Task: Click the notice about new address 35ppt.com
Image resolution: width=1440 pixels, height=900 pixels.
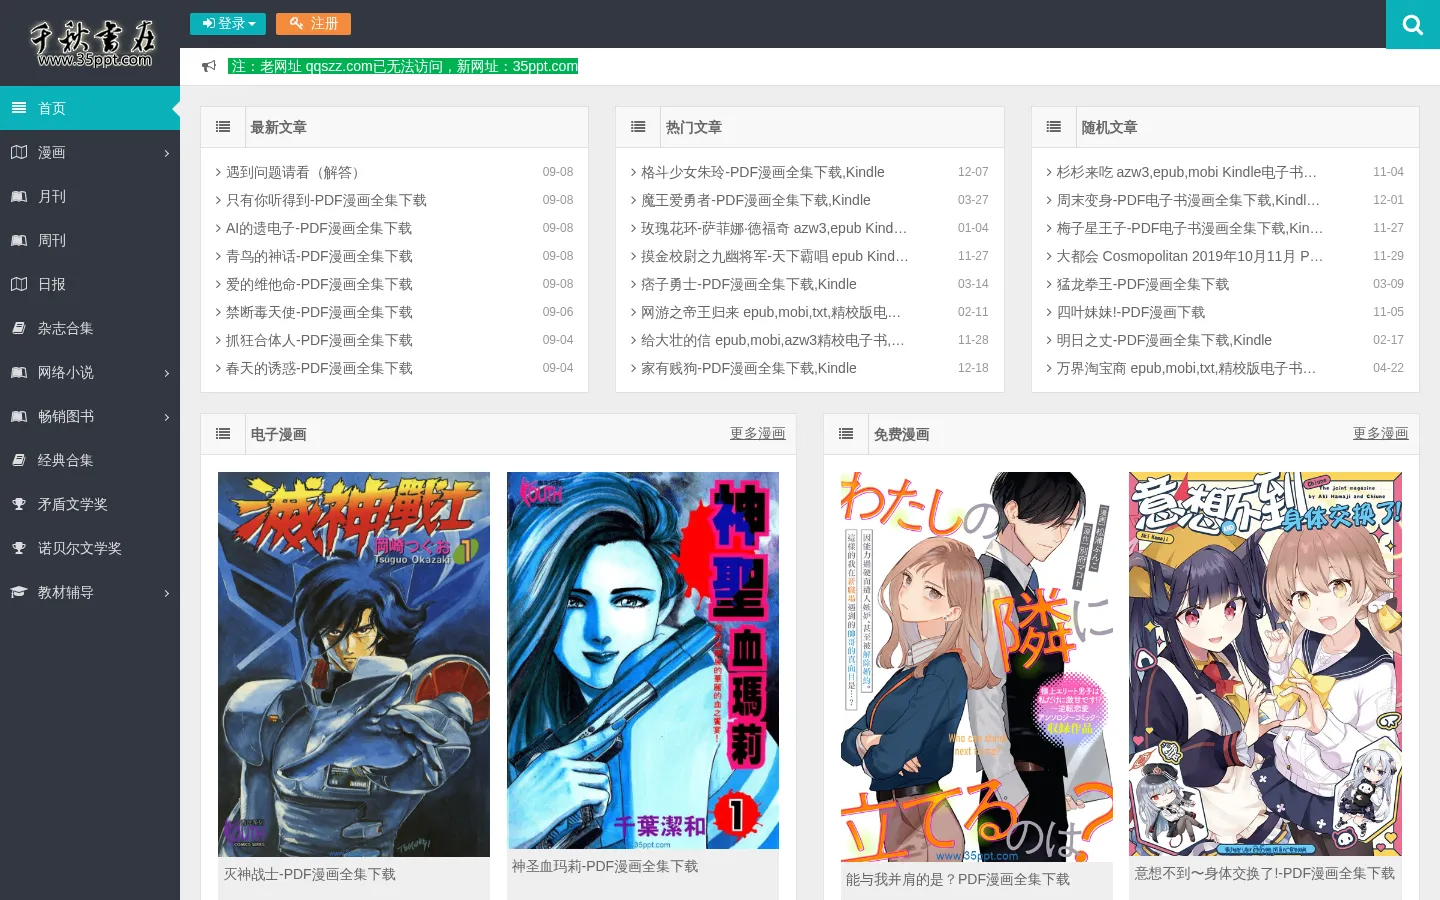Action: click(403, 66)
